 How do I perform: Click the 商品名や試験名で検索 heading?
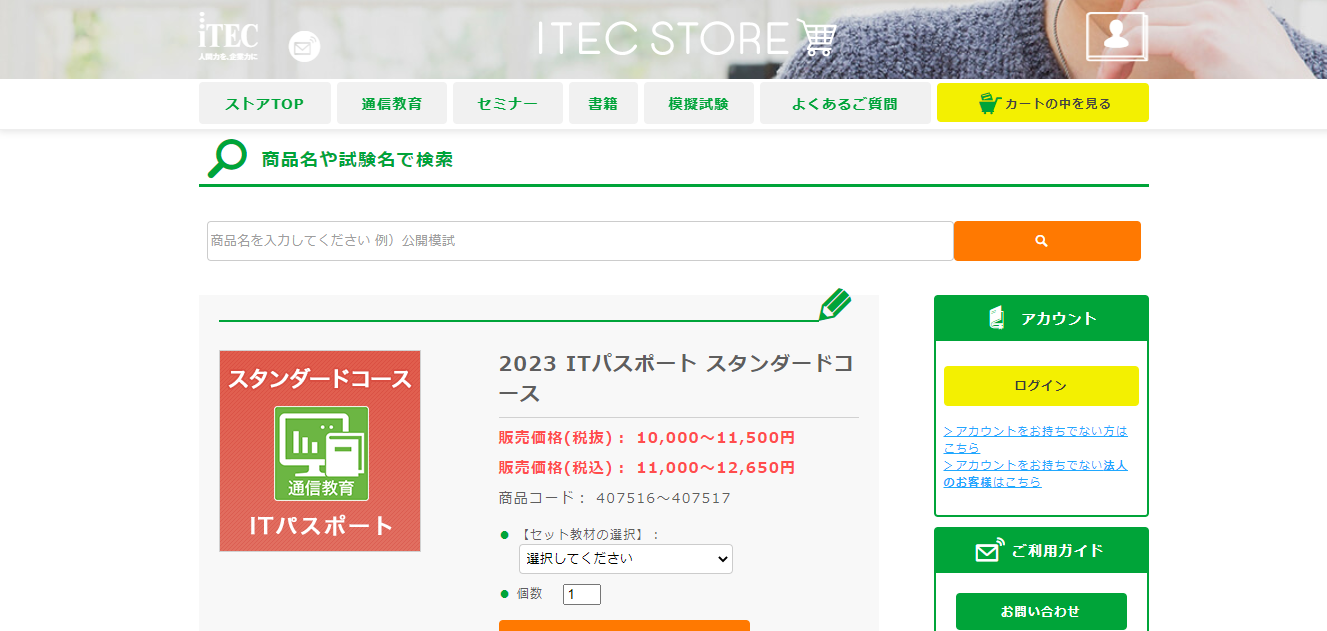click(357, 159)
